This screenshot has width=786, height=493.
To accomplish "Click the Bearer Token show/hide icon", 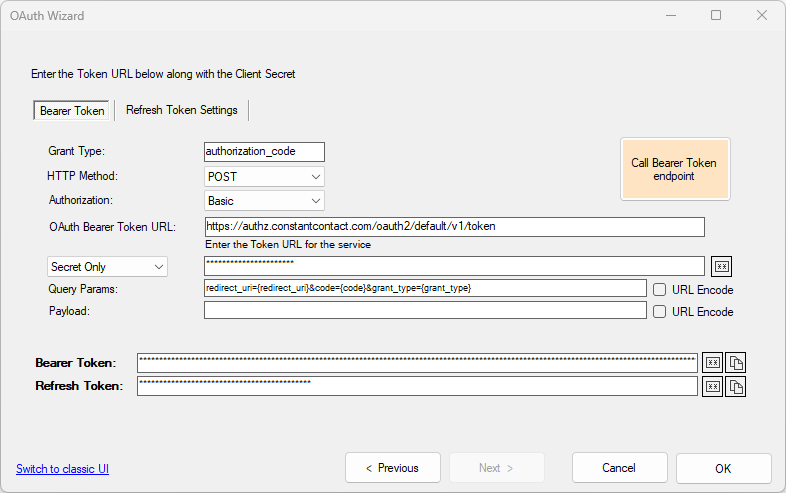I will coord(713,362).
